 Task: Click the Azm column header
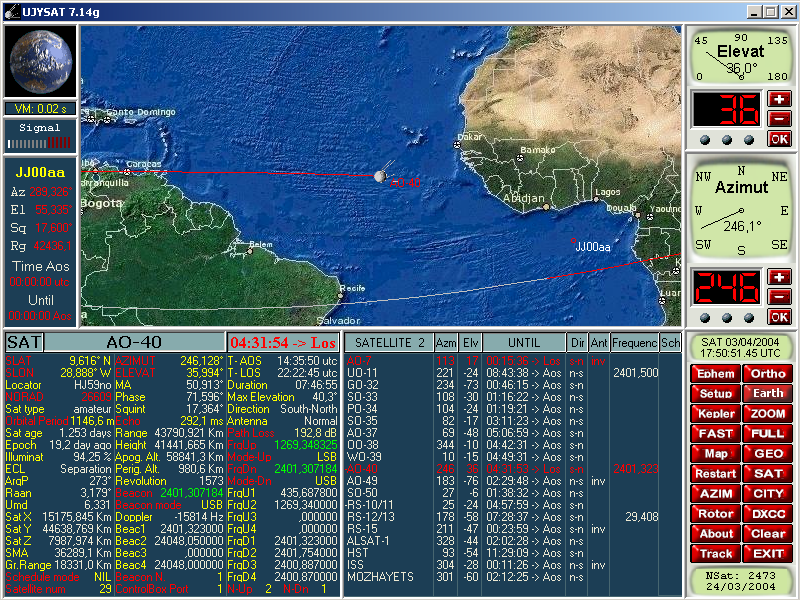pyautogui.click(x=445, y=342)
